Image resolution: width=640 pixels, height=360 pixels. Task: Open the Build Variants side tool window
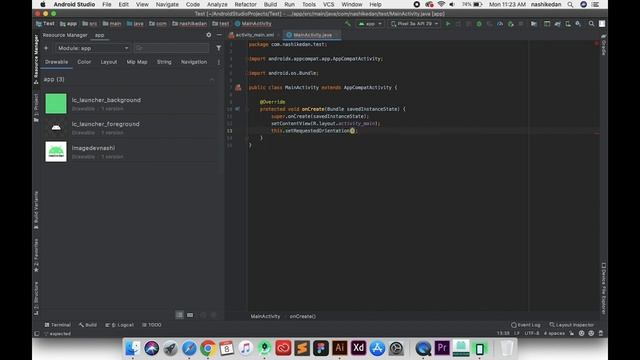[36, 209]
